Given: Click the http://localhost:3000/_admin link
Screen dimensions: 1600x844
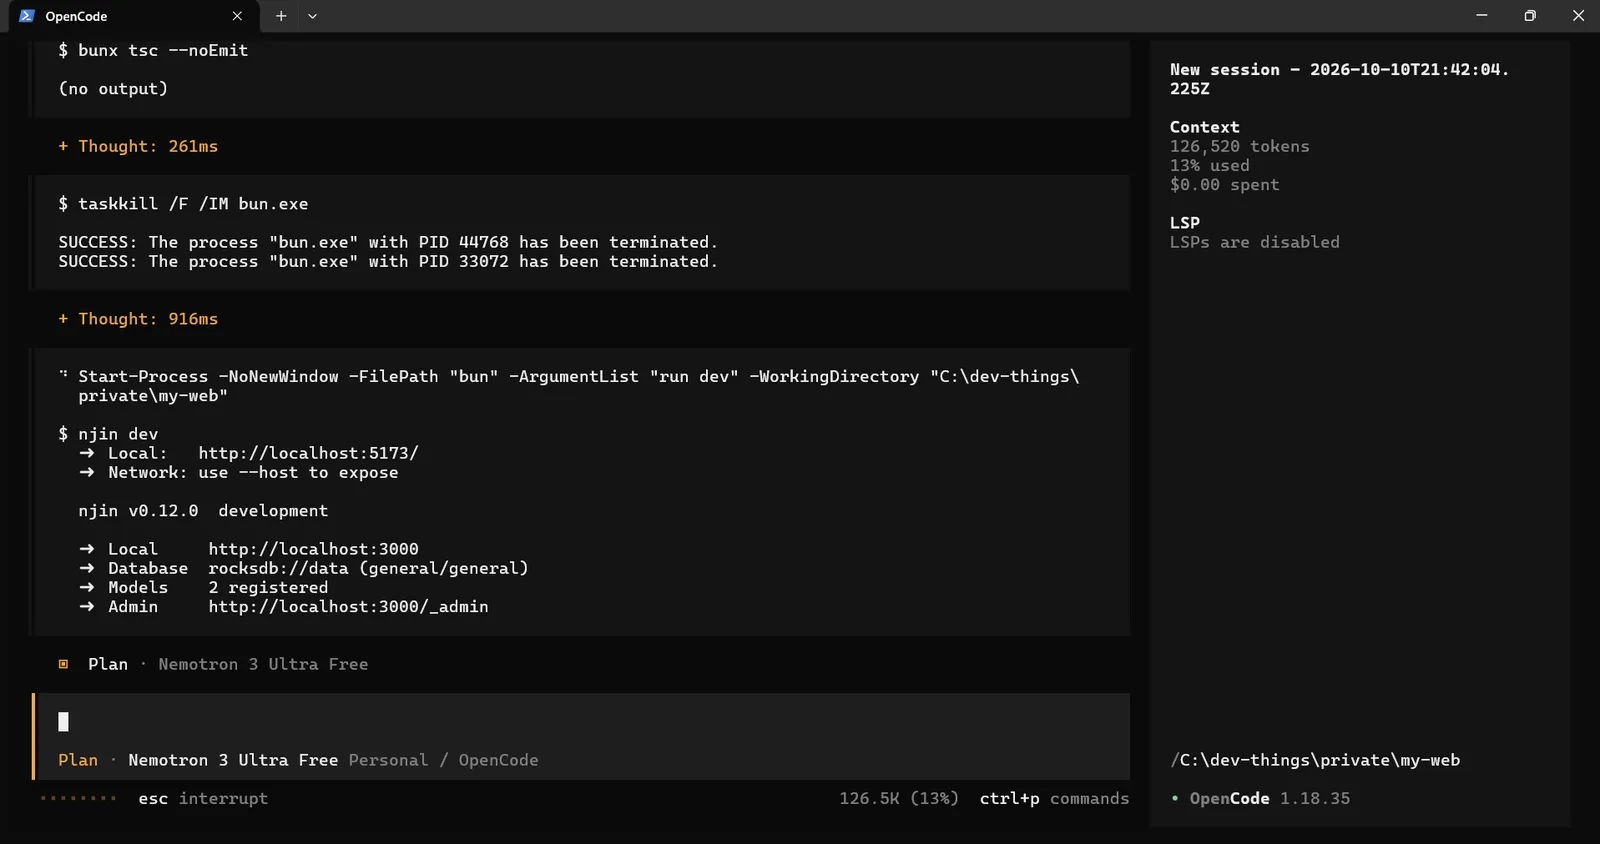Looking at the screenshot, I should (348, 606).
